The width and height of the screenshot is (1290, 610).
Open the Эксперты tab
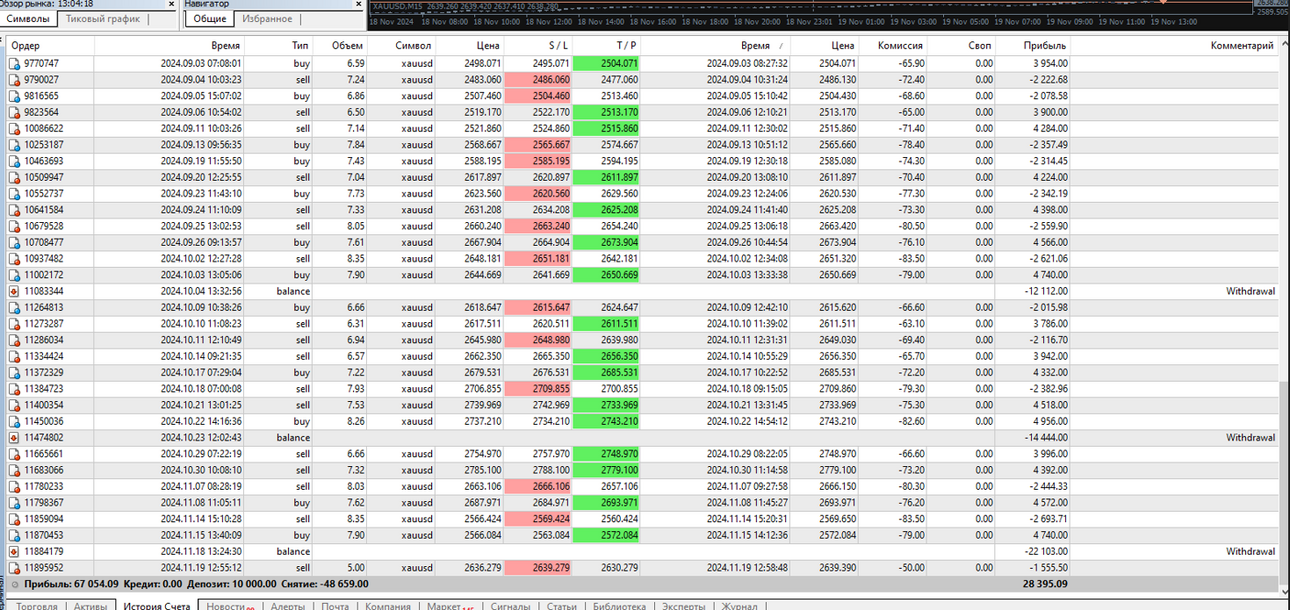click(683, 605)
